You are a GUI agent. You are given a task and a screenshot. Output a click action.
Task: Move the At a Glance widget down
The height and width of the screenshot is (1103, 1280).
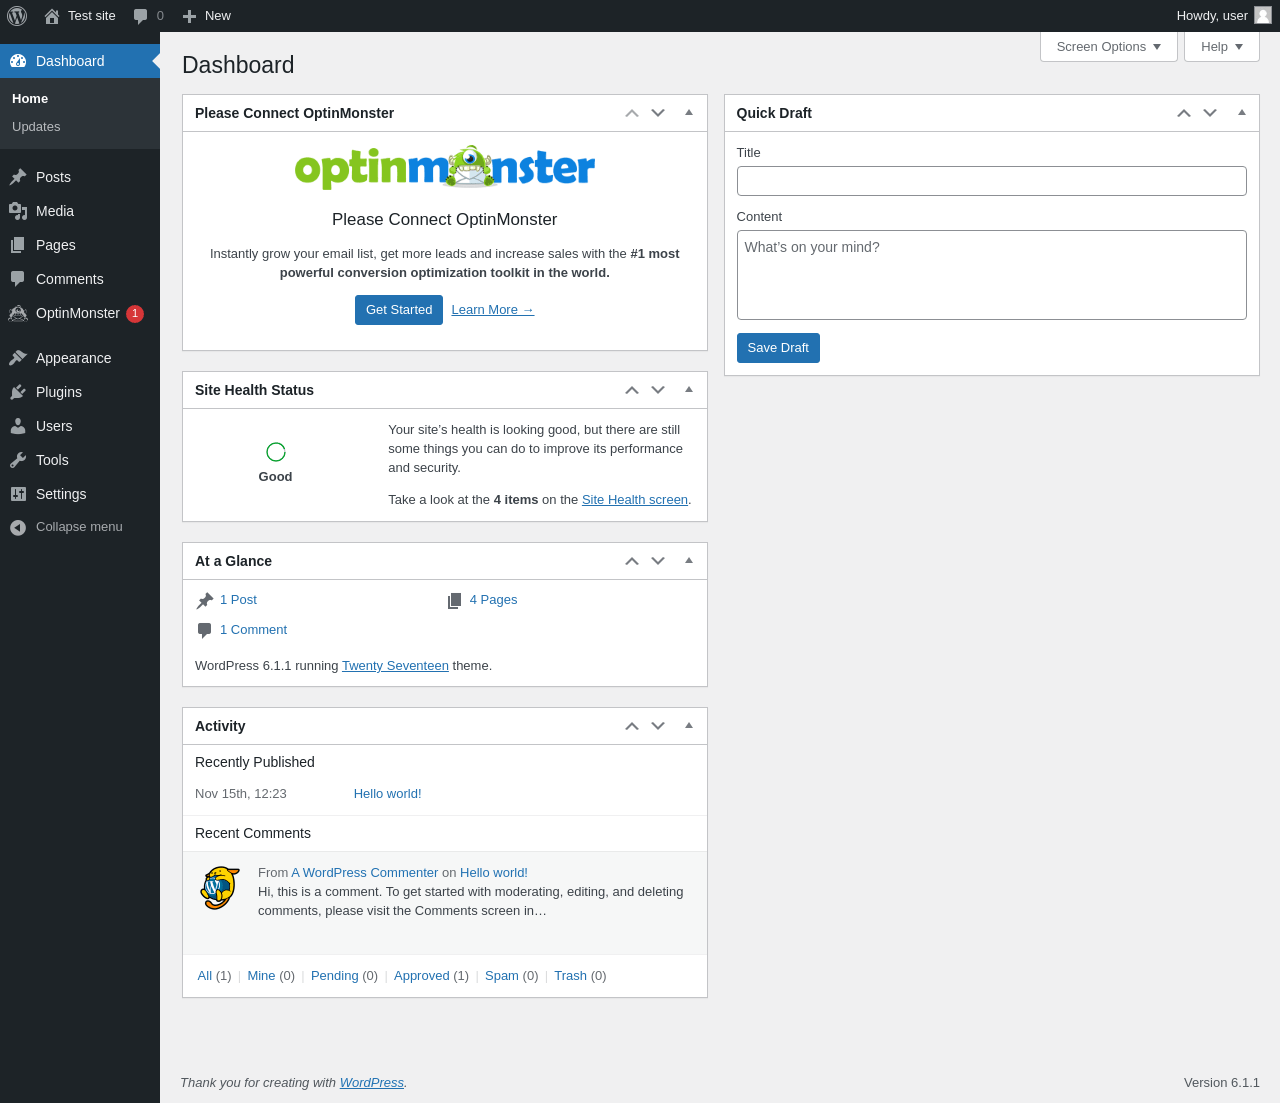coord(658,561)
